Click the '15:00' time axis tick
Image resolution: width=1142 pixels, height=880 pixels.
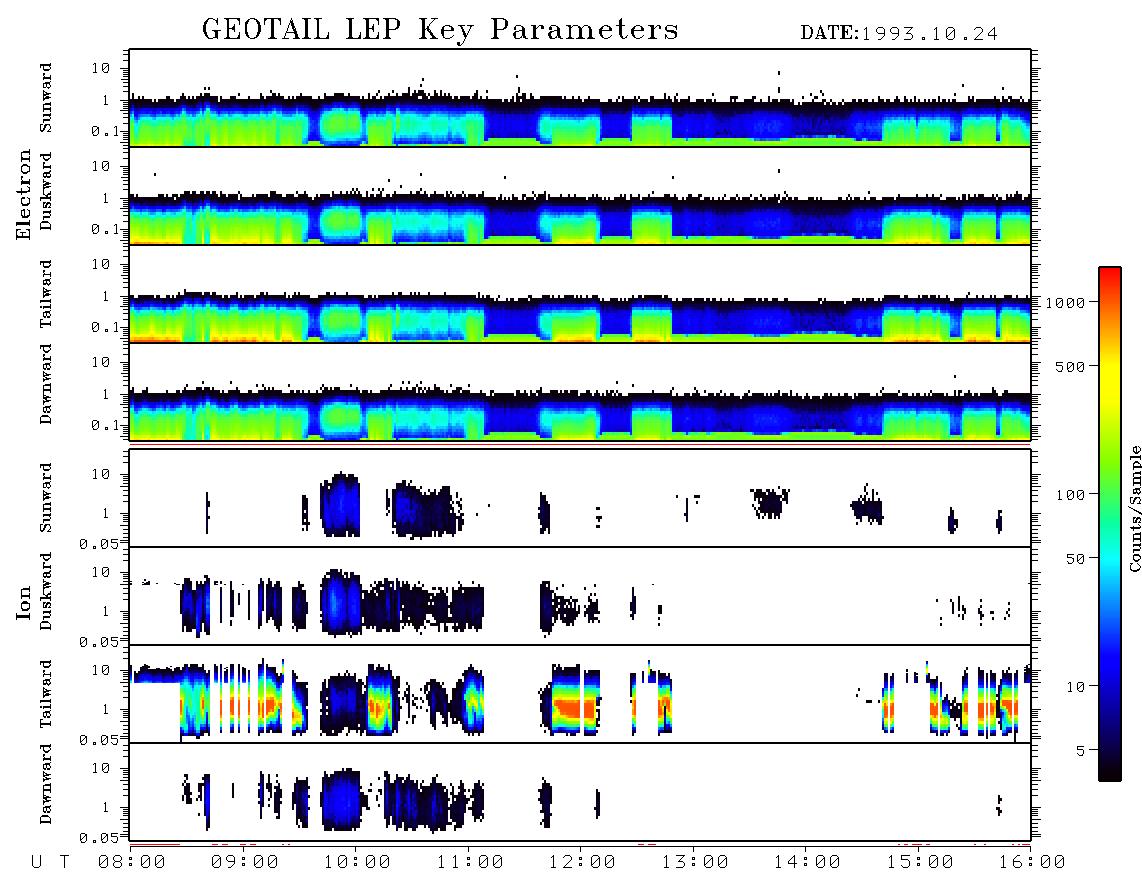click(x=920, y=862)
